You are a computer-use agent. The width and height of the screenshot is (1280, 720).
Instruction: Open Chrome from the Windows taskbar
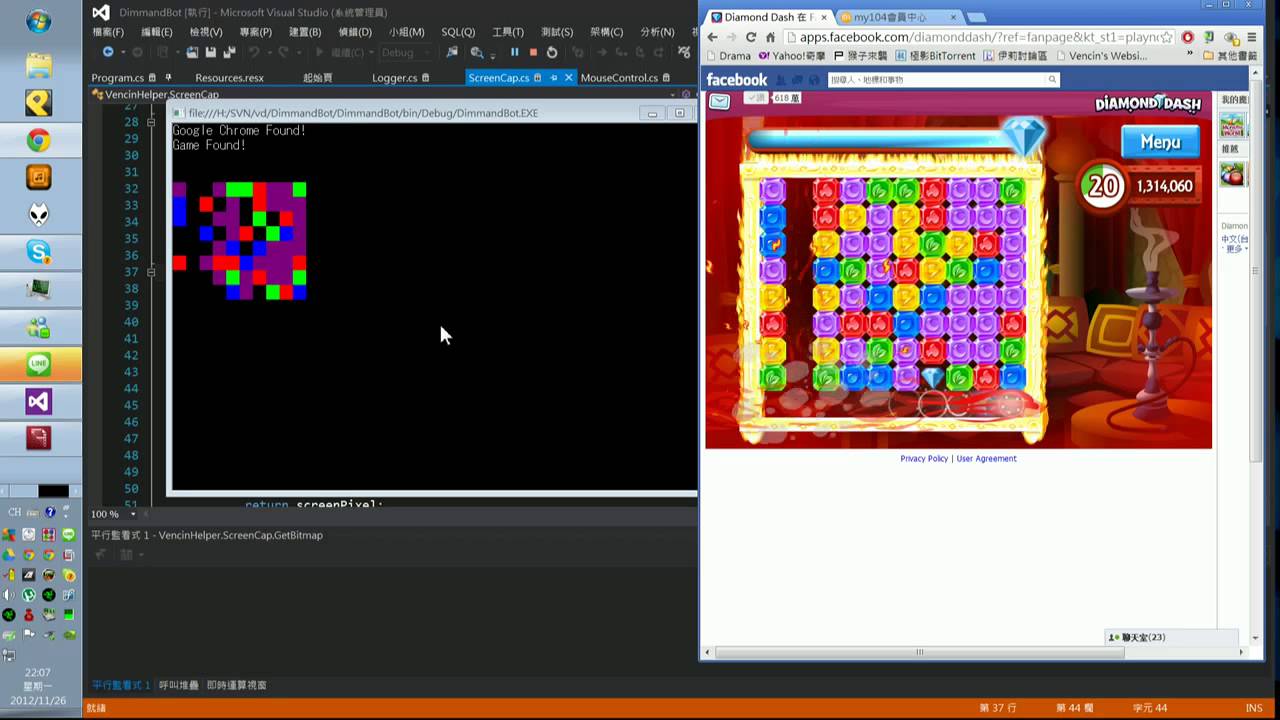tap(39, 141)
